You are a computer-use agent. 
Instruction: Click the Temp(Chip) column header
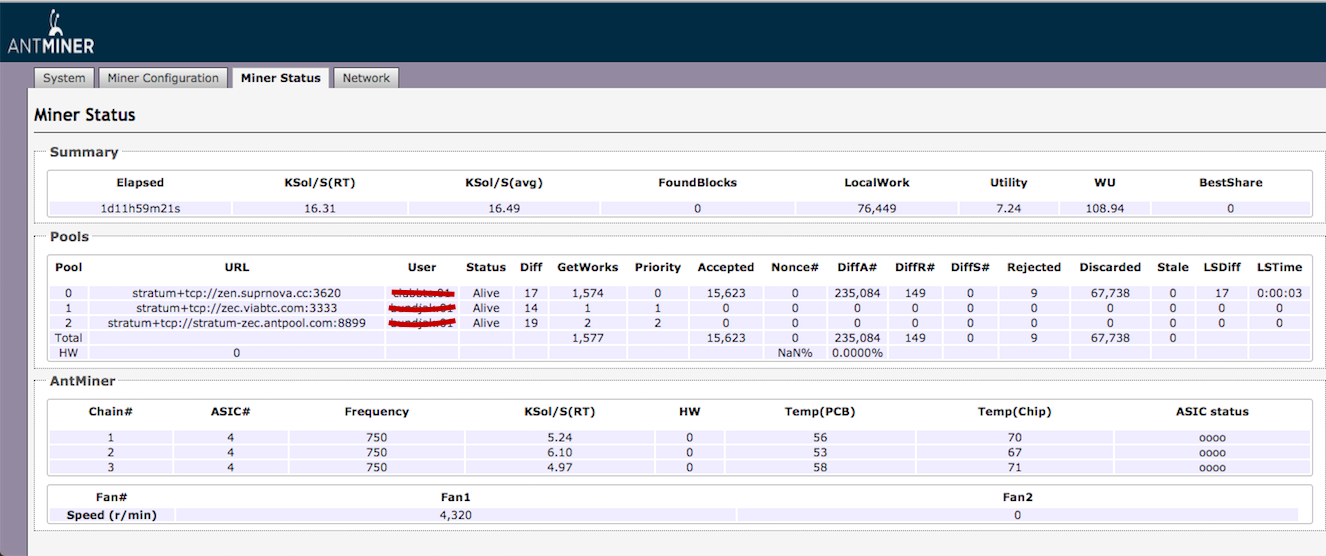(1014, 411)
